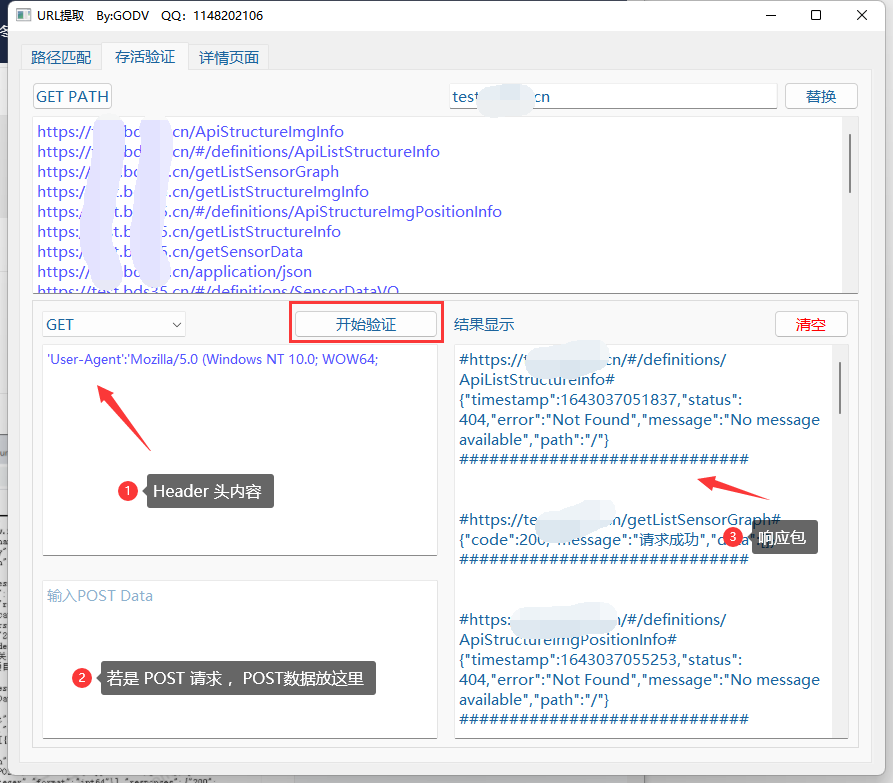Click the app icon in title bar
The width and height of the screenshot is (893, 783).
23,15
